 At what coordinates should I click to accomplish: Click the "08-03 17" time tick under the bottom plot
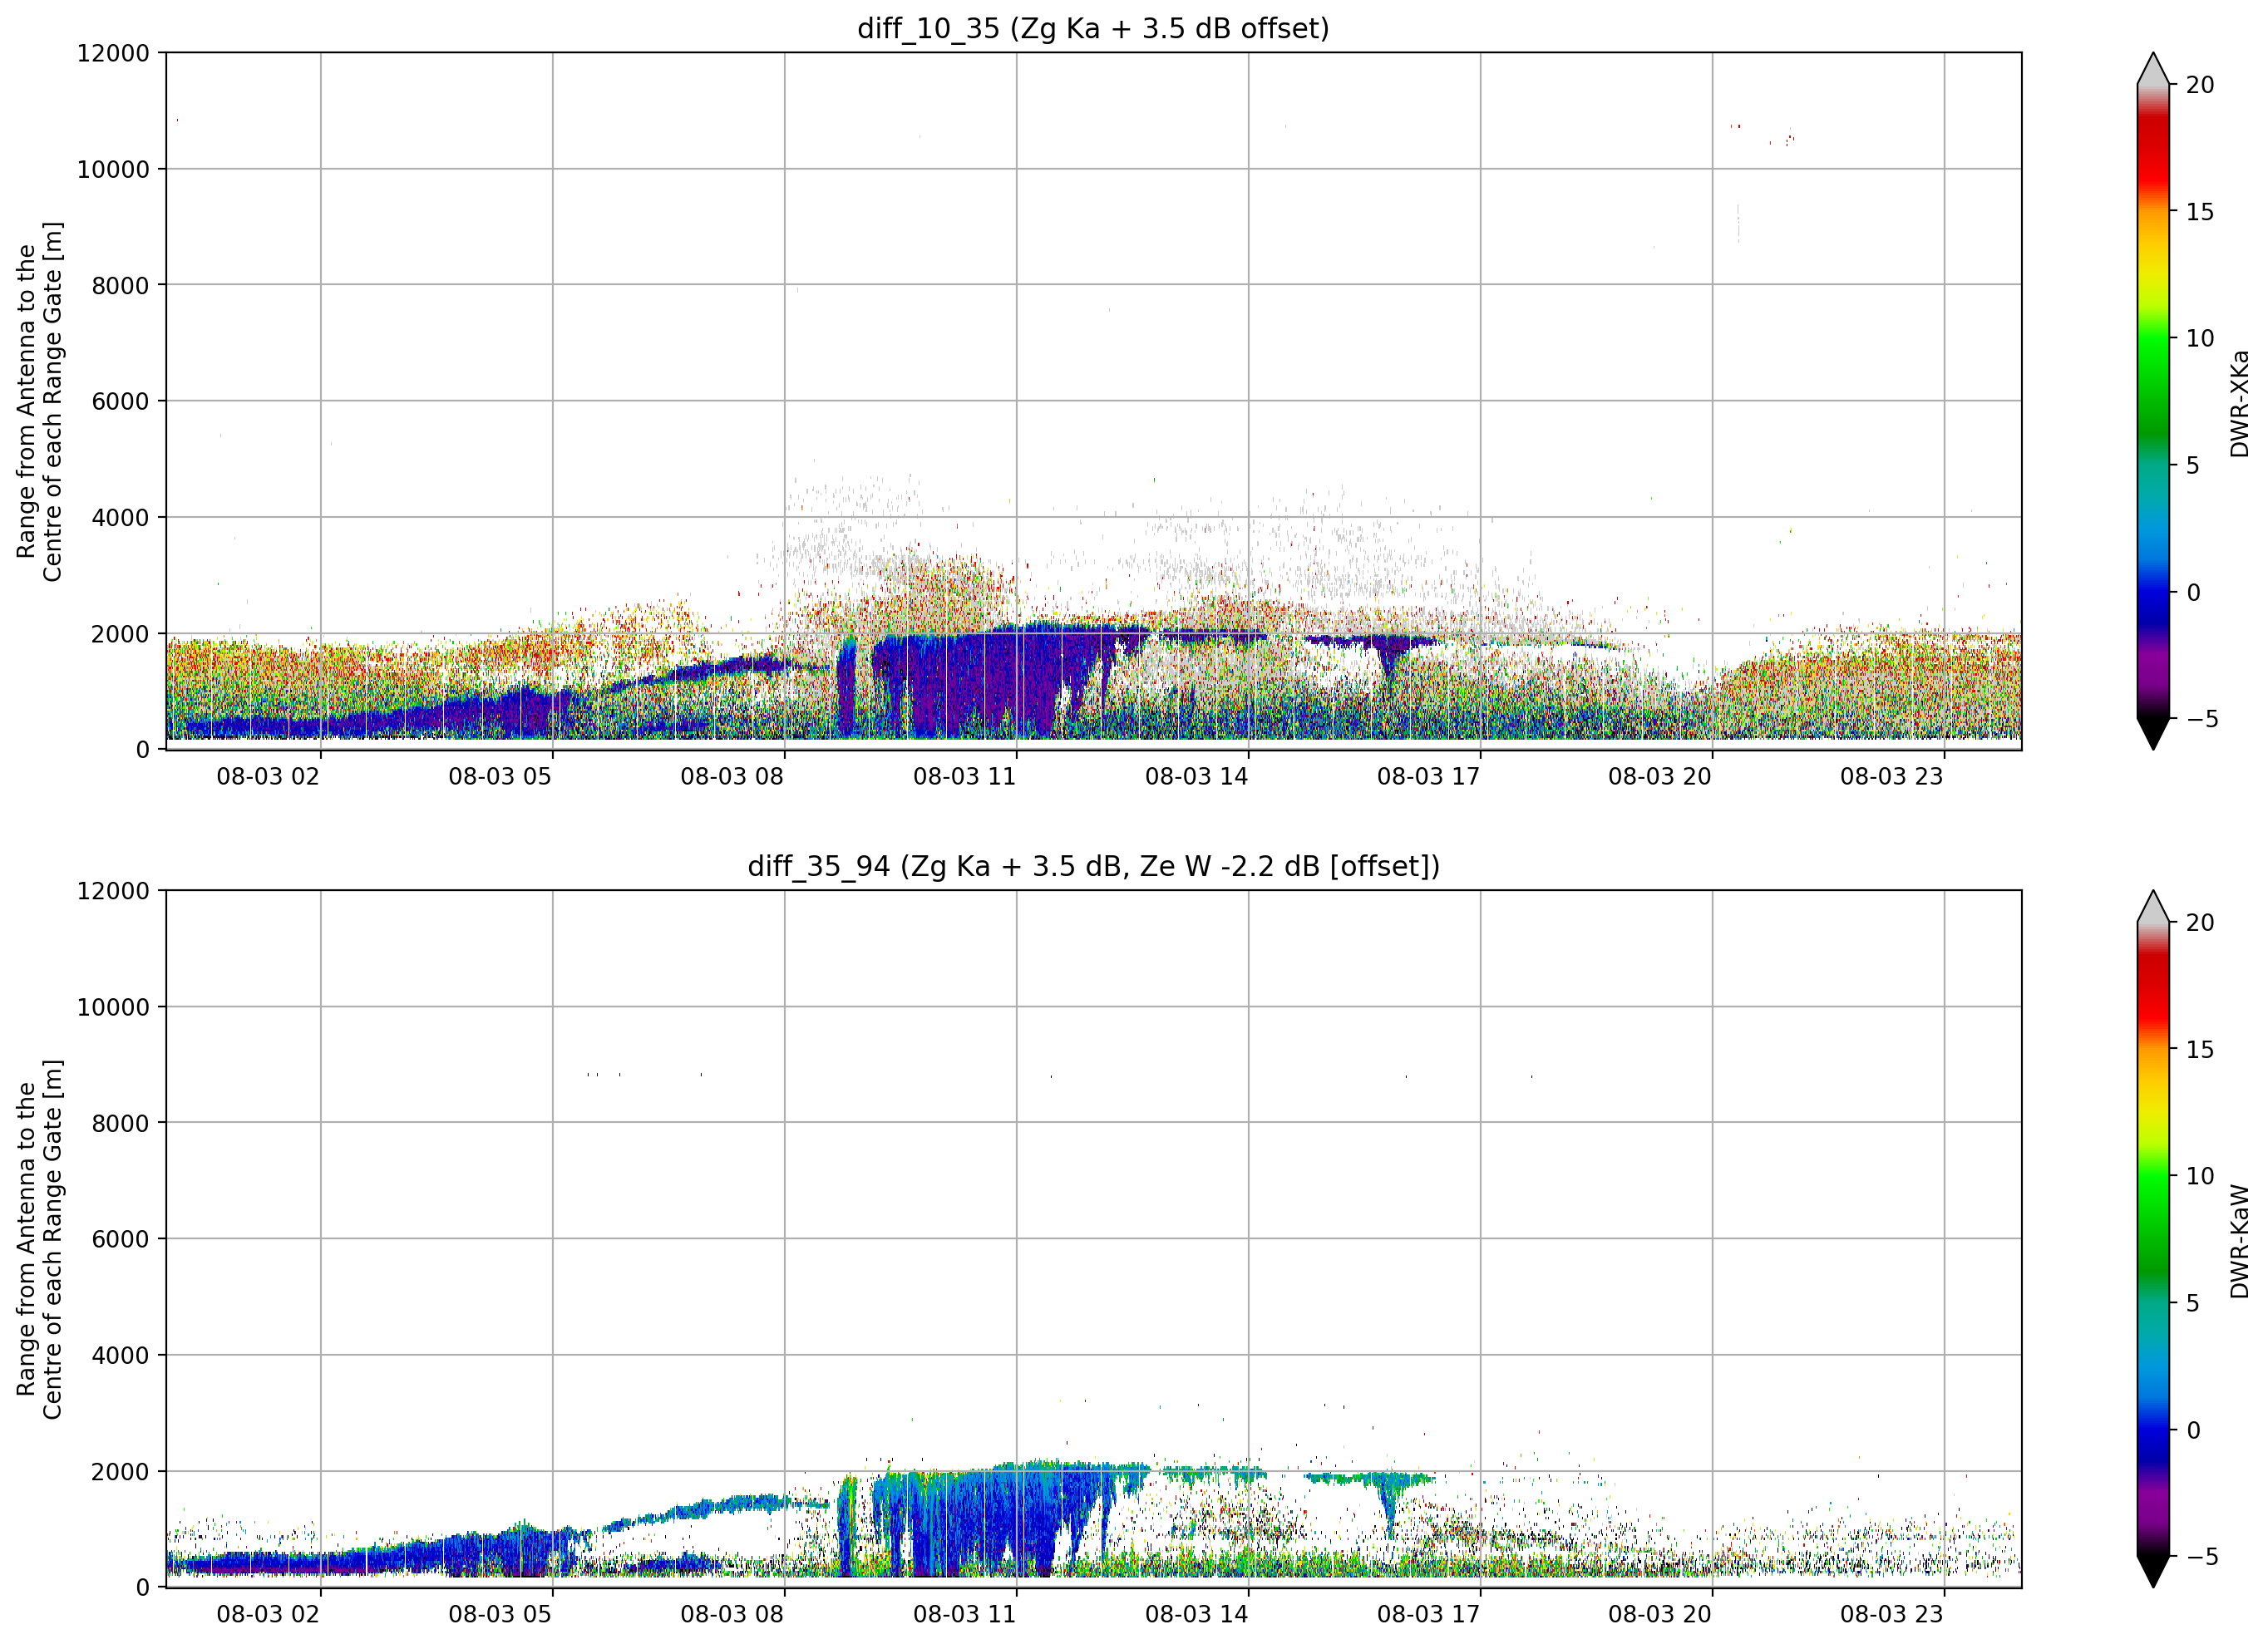click(x=1428, y=1614)
